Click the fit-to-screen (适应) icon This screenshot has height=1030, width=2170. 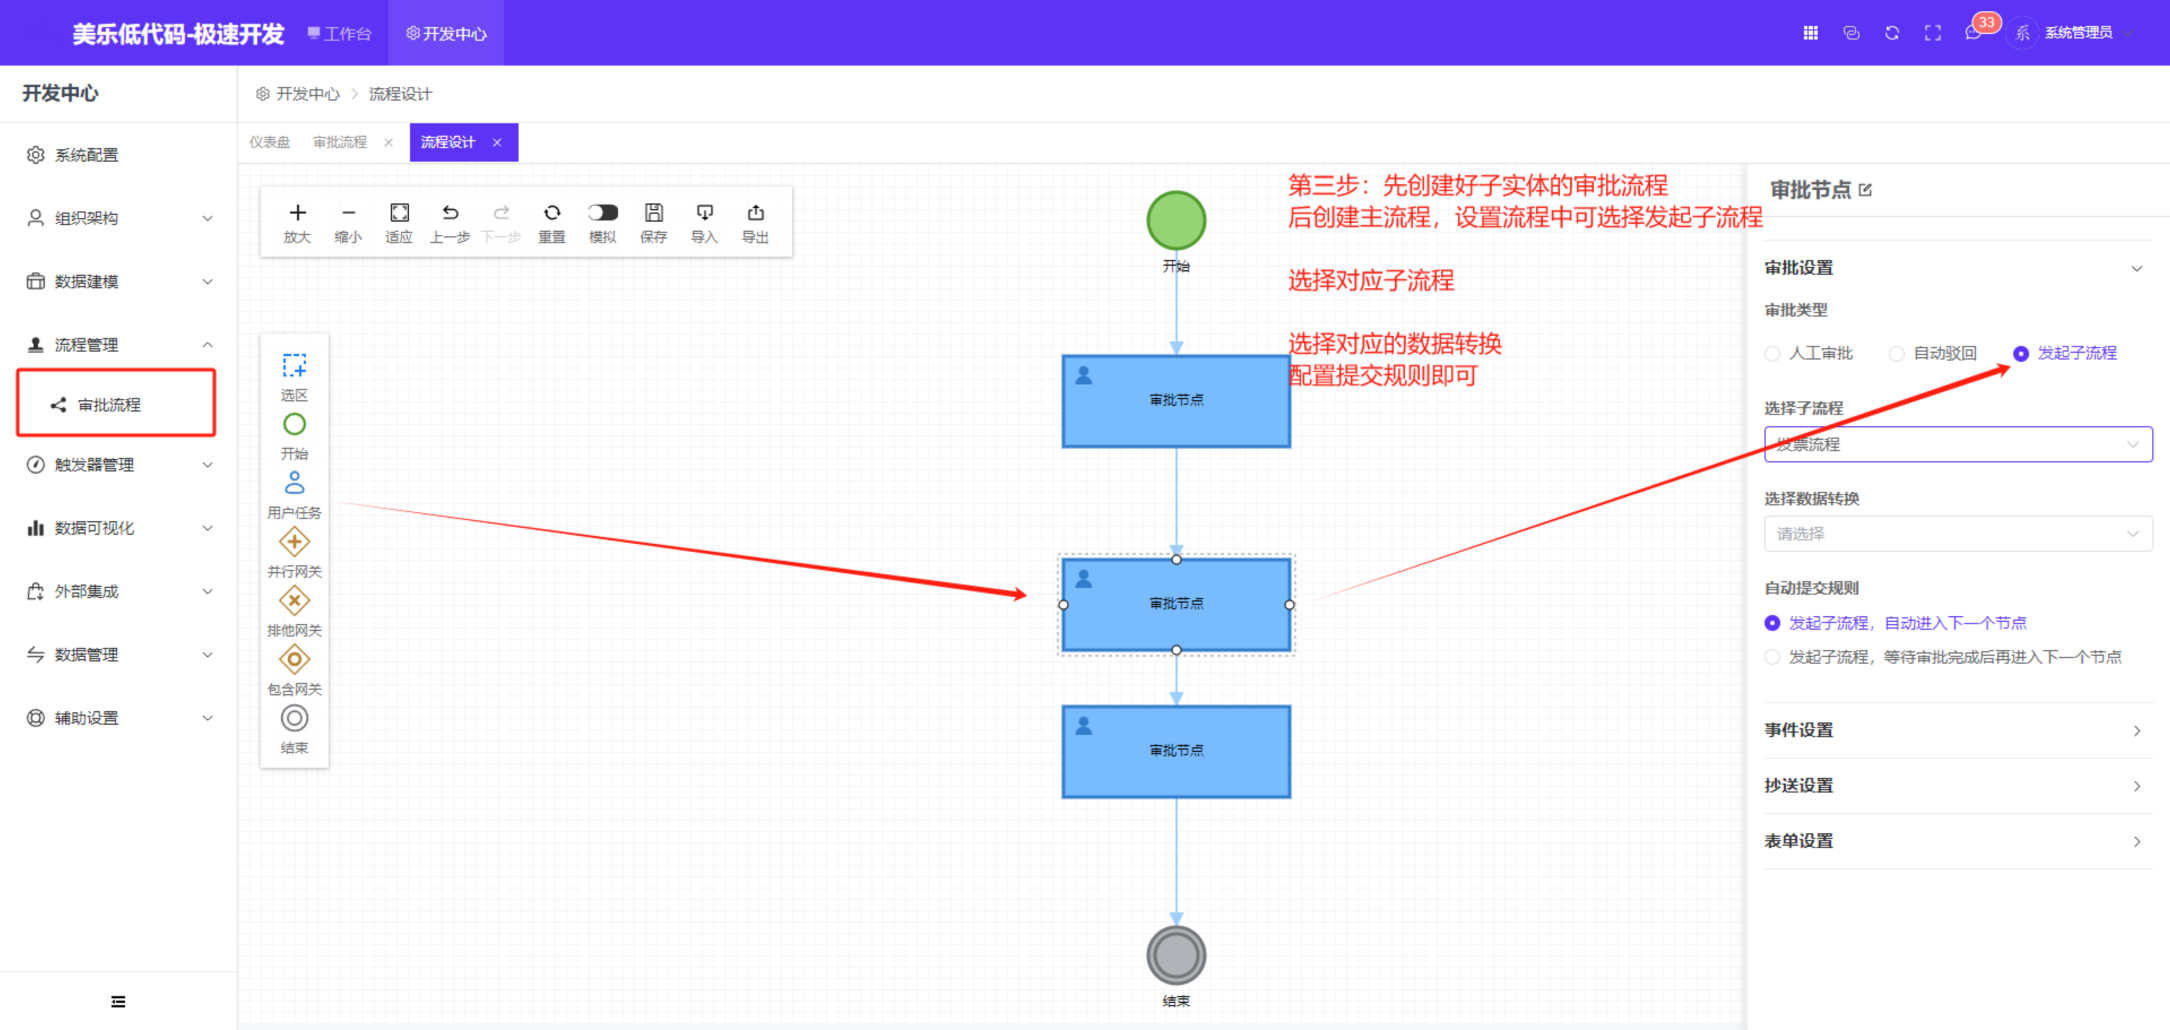(399, 213)
